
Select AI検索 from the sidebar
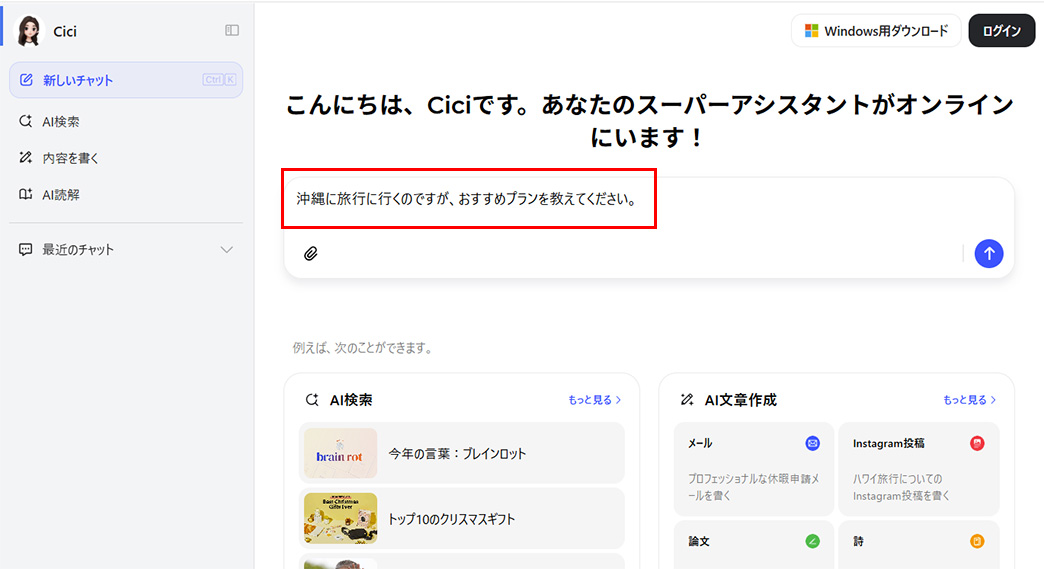click(x=61, y=122)
